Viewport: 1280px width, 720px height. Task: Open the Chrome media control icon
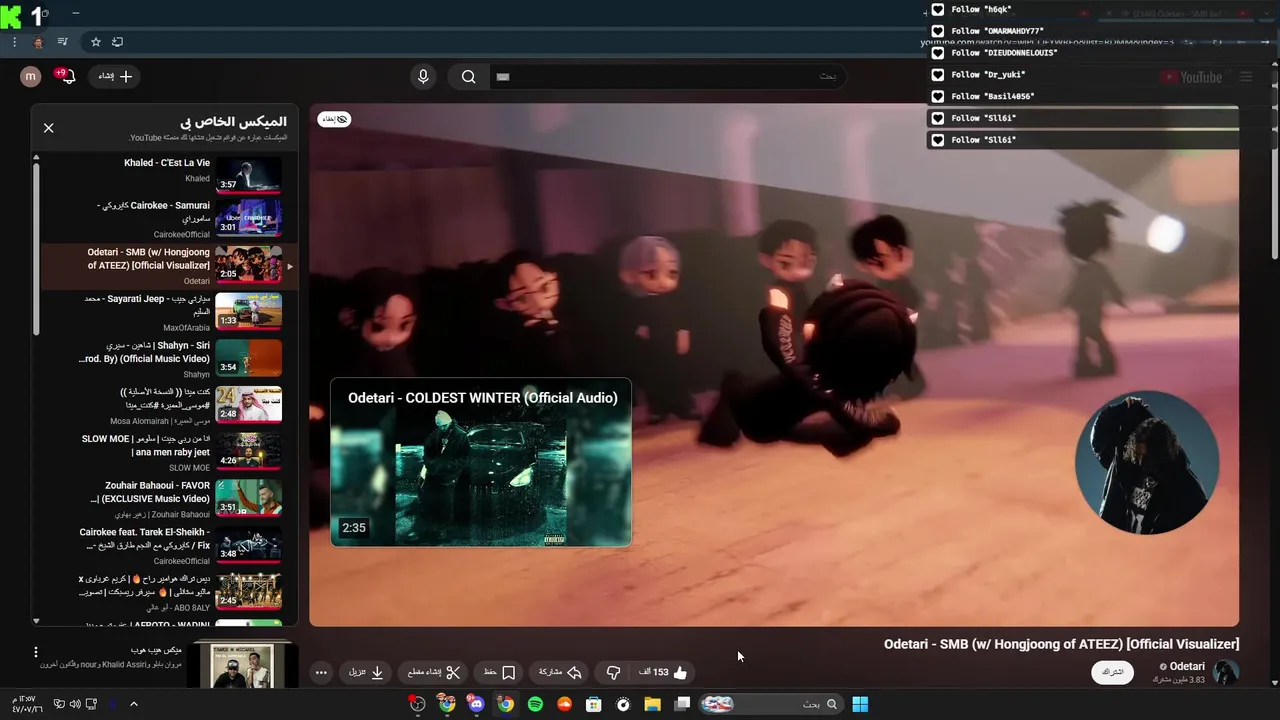[63, 42]
